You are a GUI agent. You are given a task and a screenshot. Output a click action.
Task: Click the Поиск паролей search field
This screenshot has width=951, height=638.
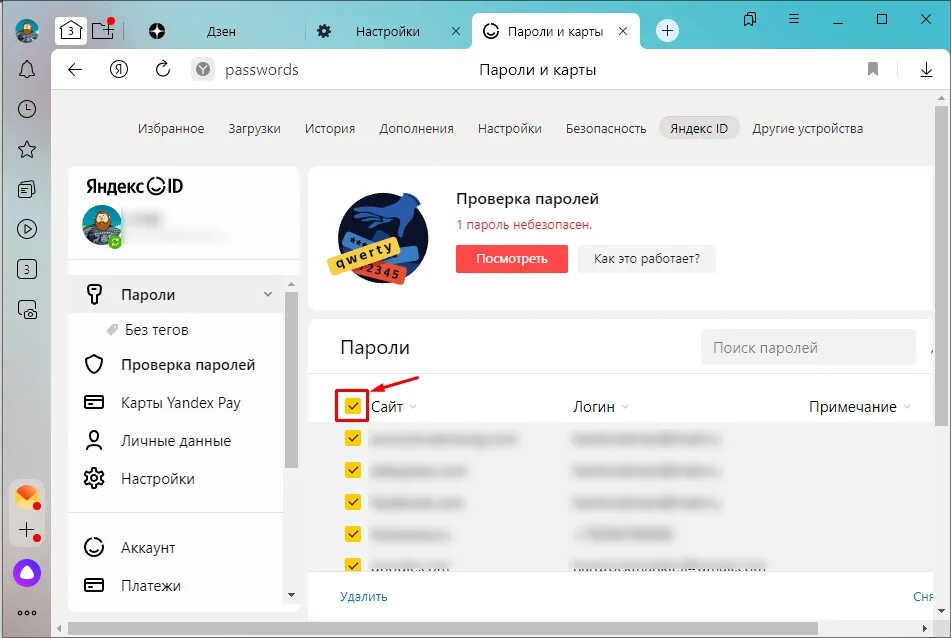[808, 348]
